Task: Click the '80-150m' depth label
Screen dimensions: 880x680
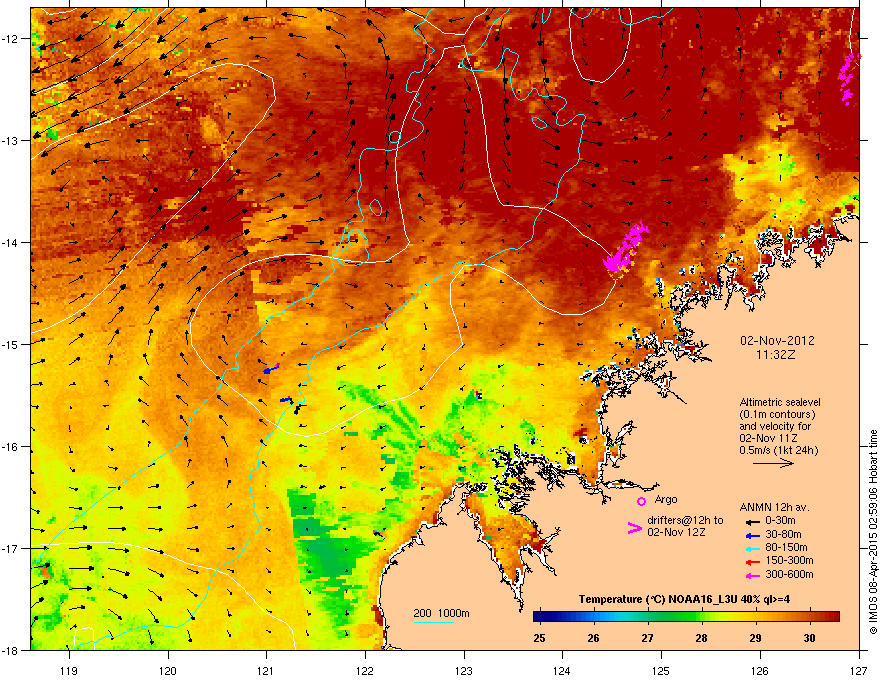Action: [x=786, y=547]
